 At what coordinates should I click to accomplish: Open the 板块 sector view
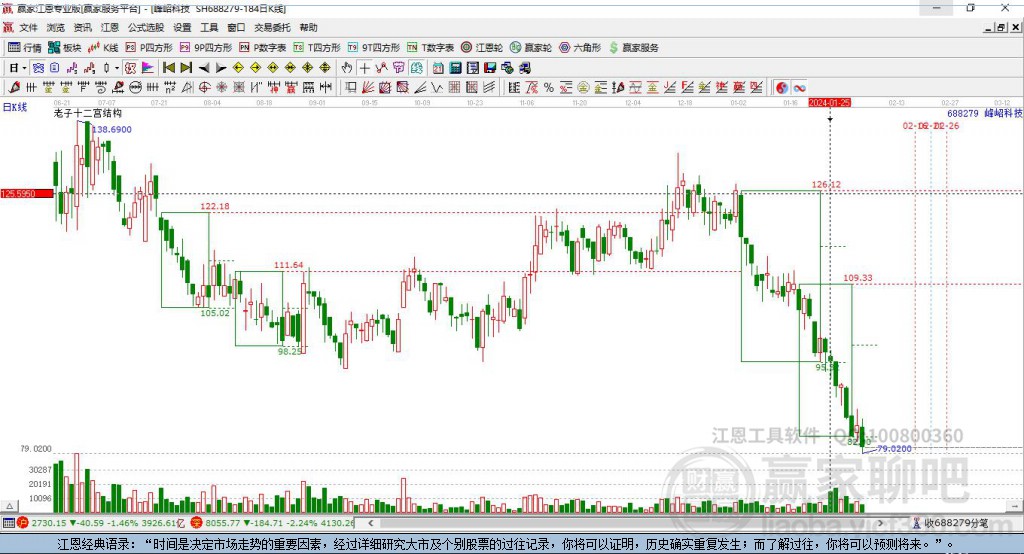65,48
